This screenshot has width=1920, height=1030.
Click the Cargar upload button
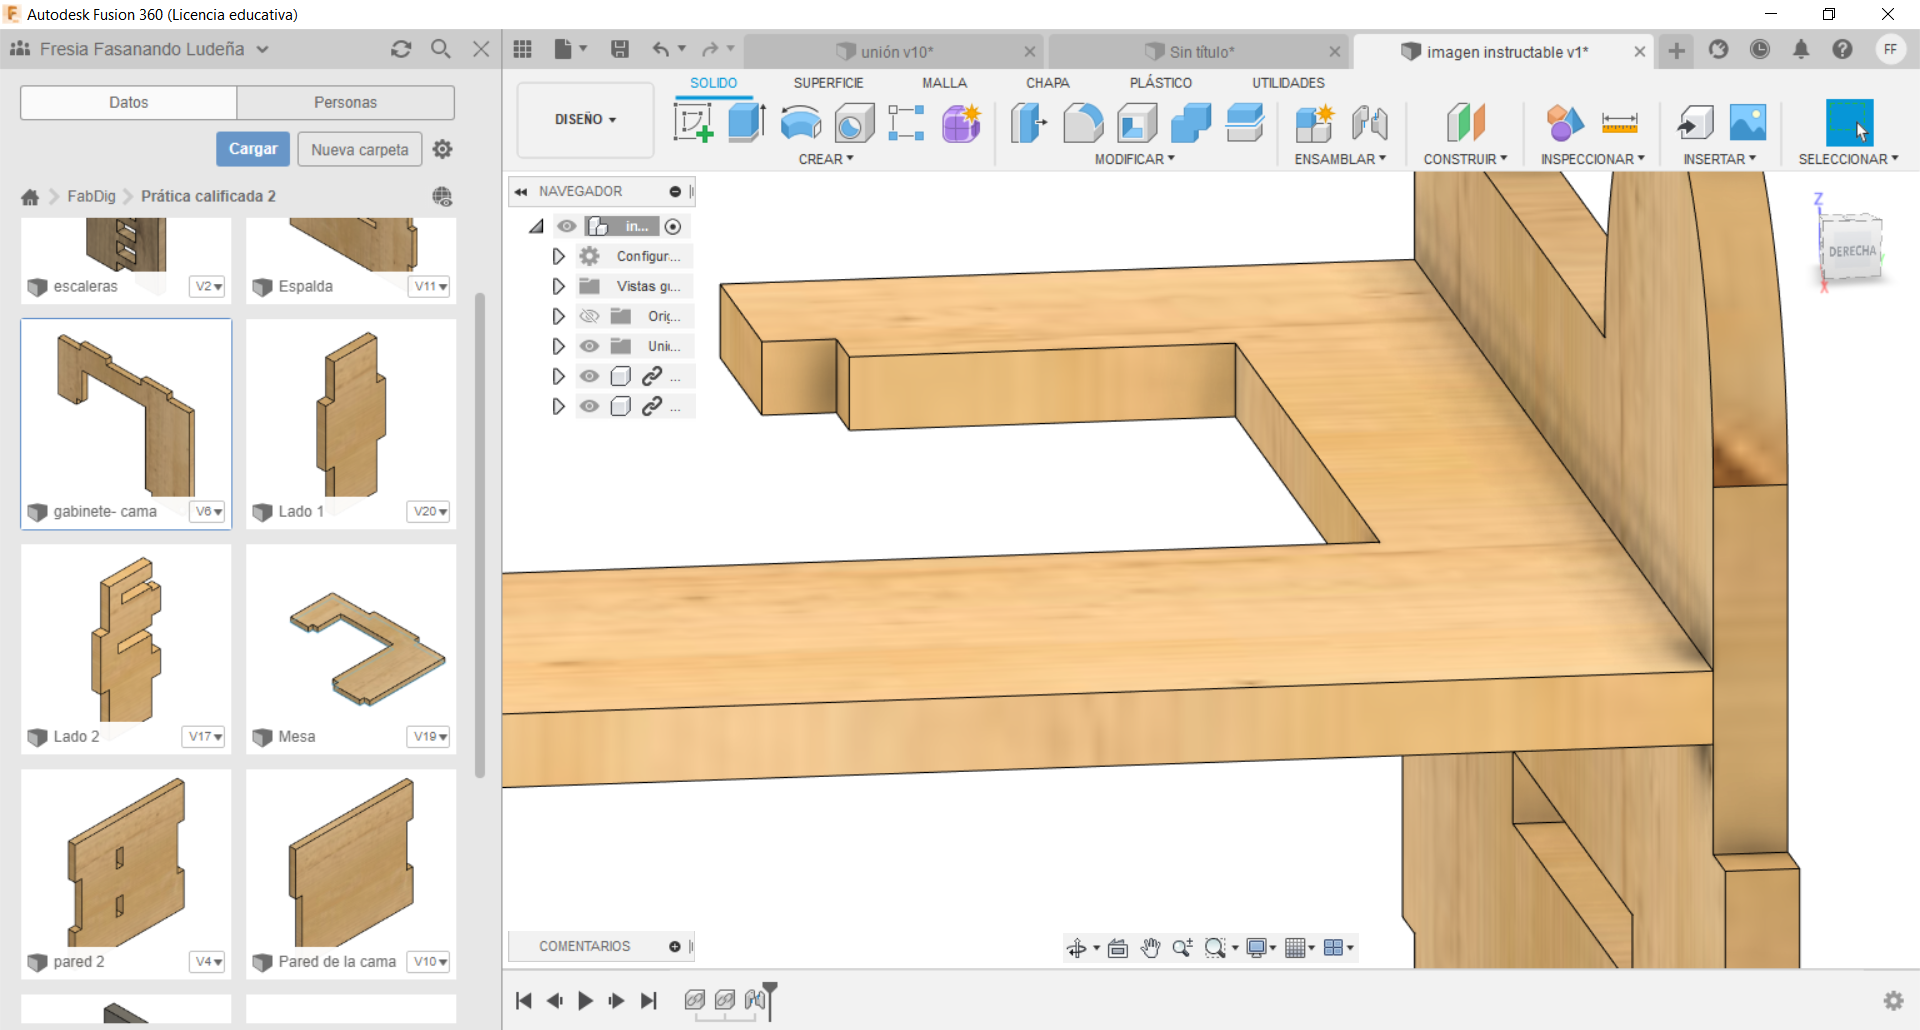(253, 149)
